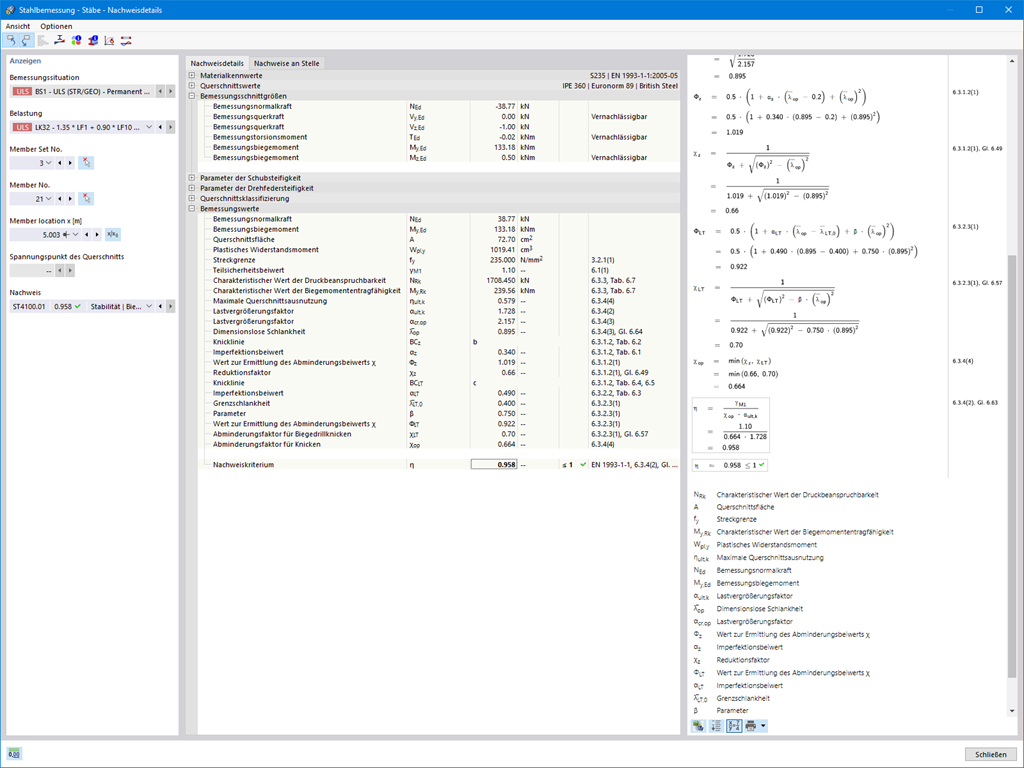Screen dimensions: 1024x768
Task: Open the Member No. 21 dropdown
Action: click(x=49, y=199)
